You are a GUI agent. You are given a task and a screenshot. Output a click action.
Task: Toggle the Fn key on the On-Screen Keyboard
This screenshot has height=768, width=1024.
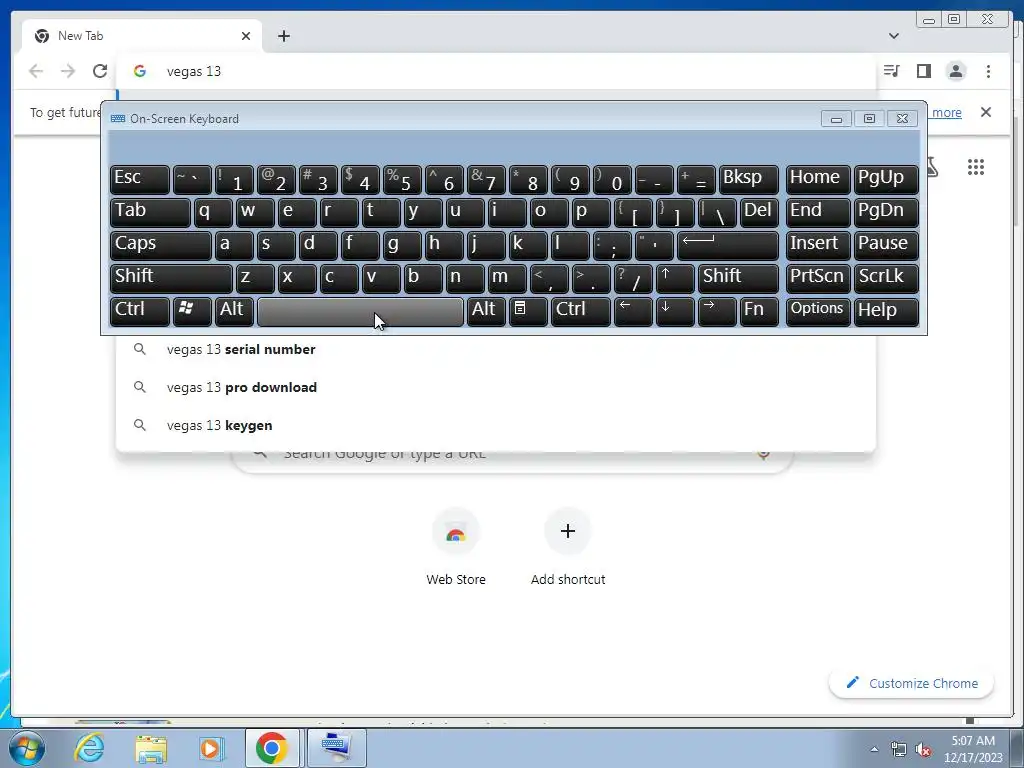(x=759, y=311)
